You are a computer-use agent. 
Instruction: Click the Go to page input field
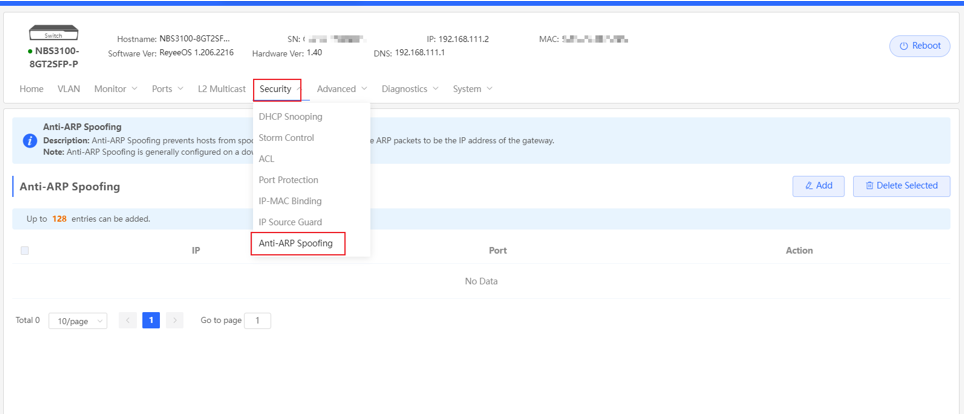point(257,321)
